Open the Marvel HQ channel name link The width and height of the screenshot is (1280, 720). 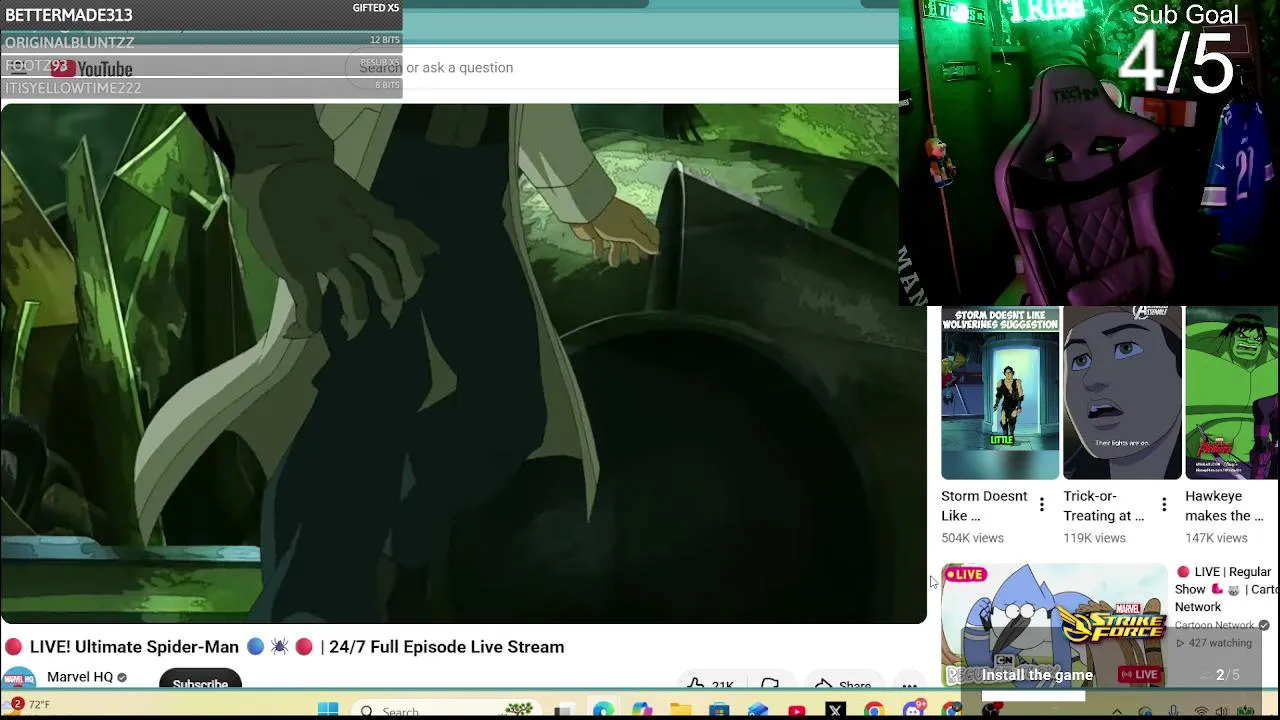tap(80, 677)
